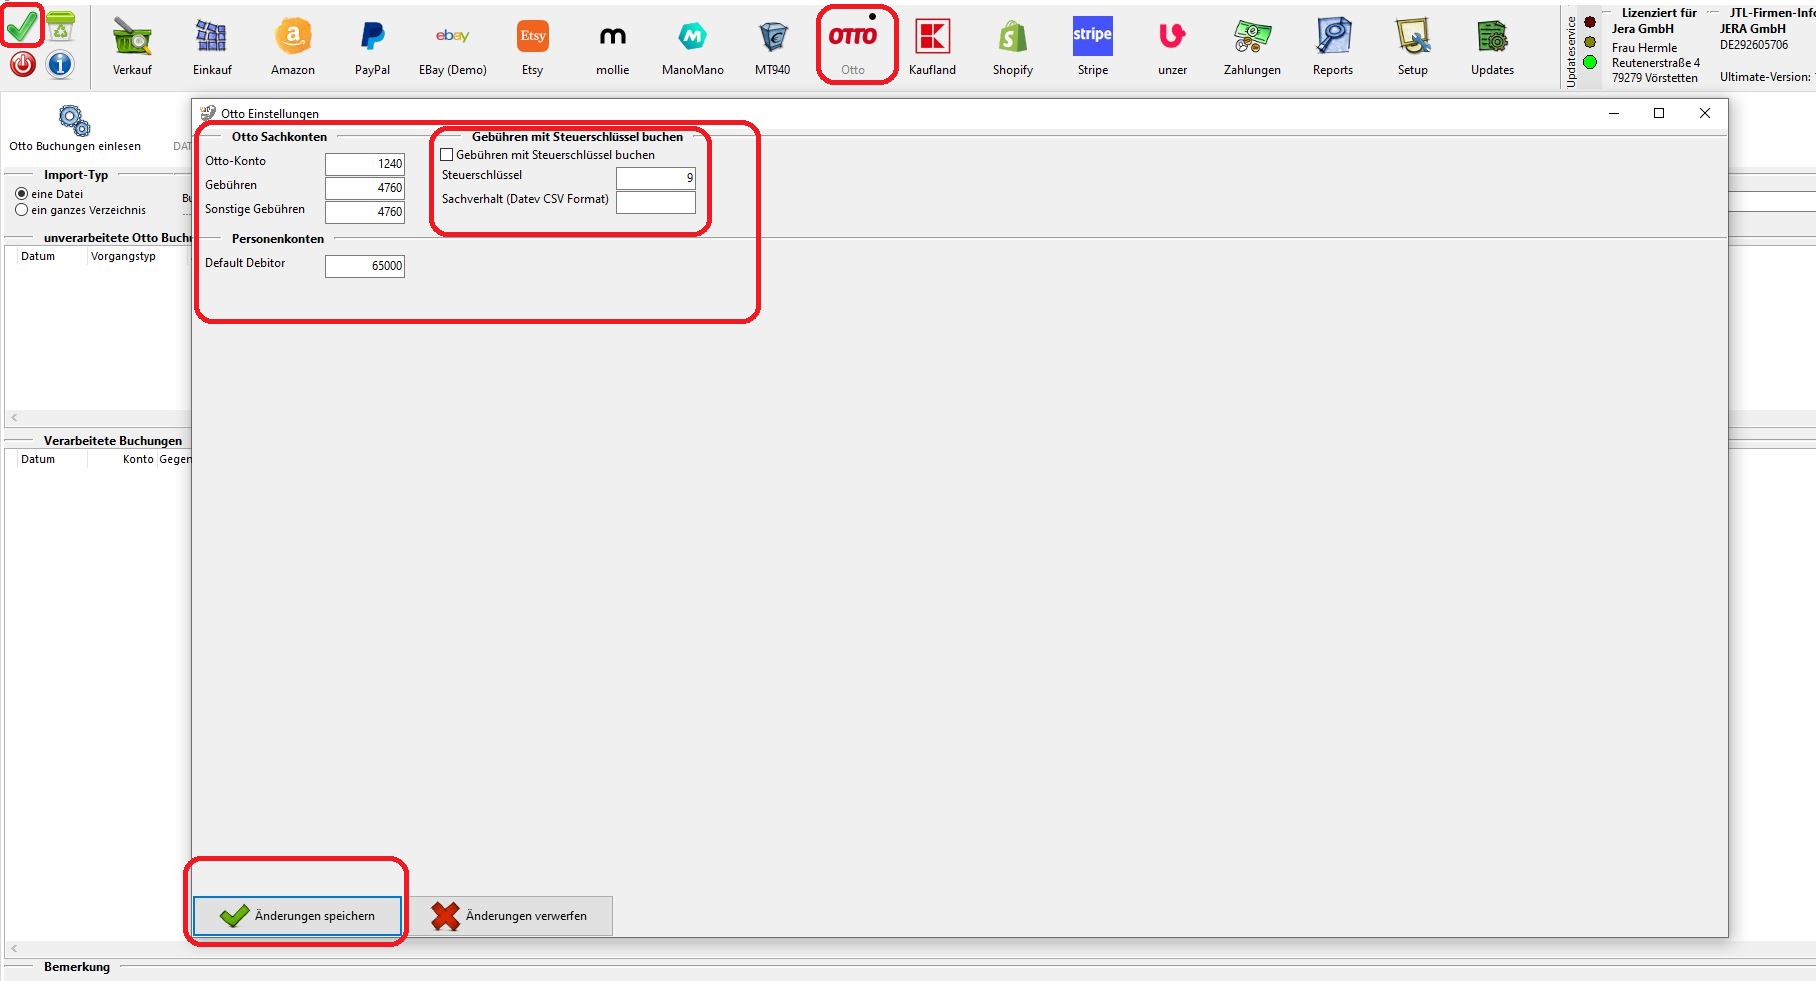Open the Kaufland import module
This screenshot has width=1816, height=981.
click(x=932, y=38)
